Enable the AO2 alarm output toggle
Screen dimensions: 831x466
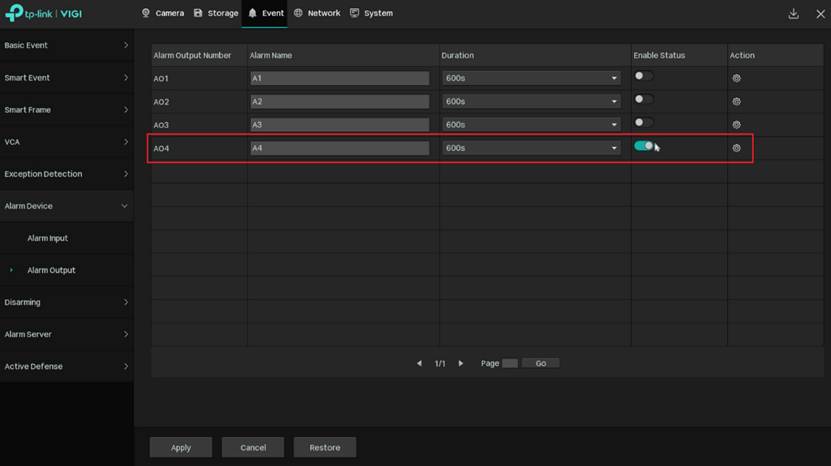(x=643, y=99)
